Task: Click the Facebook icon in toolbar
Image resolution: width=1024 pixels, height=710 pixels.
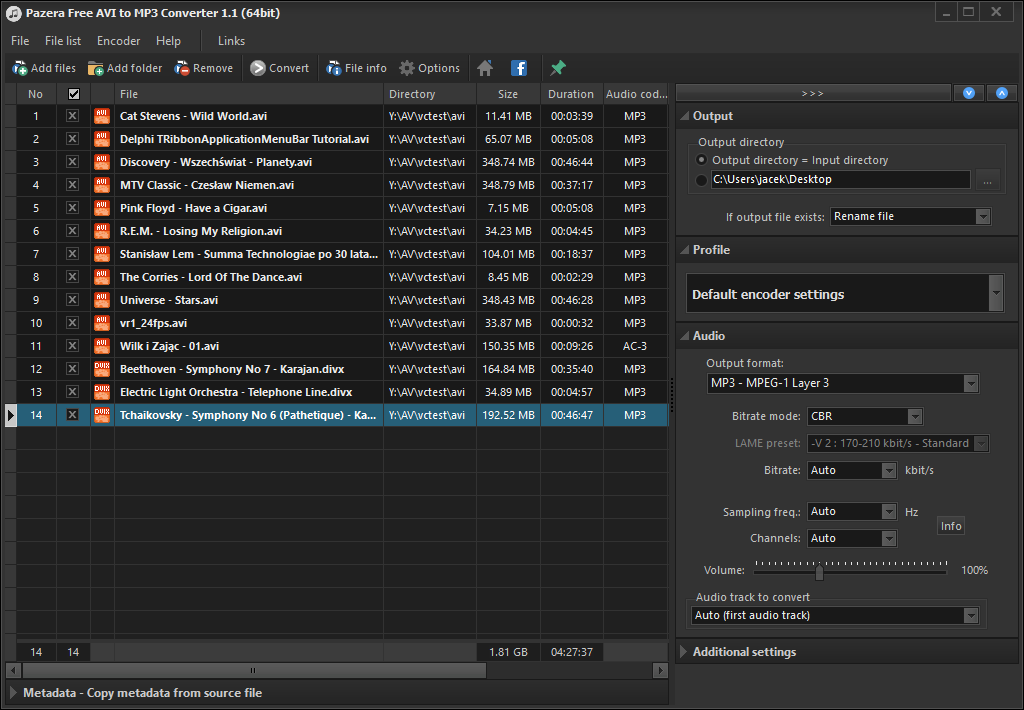Action: coord(519,68)
